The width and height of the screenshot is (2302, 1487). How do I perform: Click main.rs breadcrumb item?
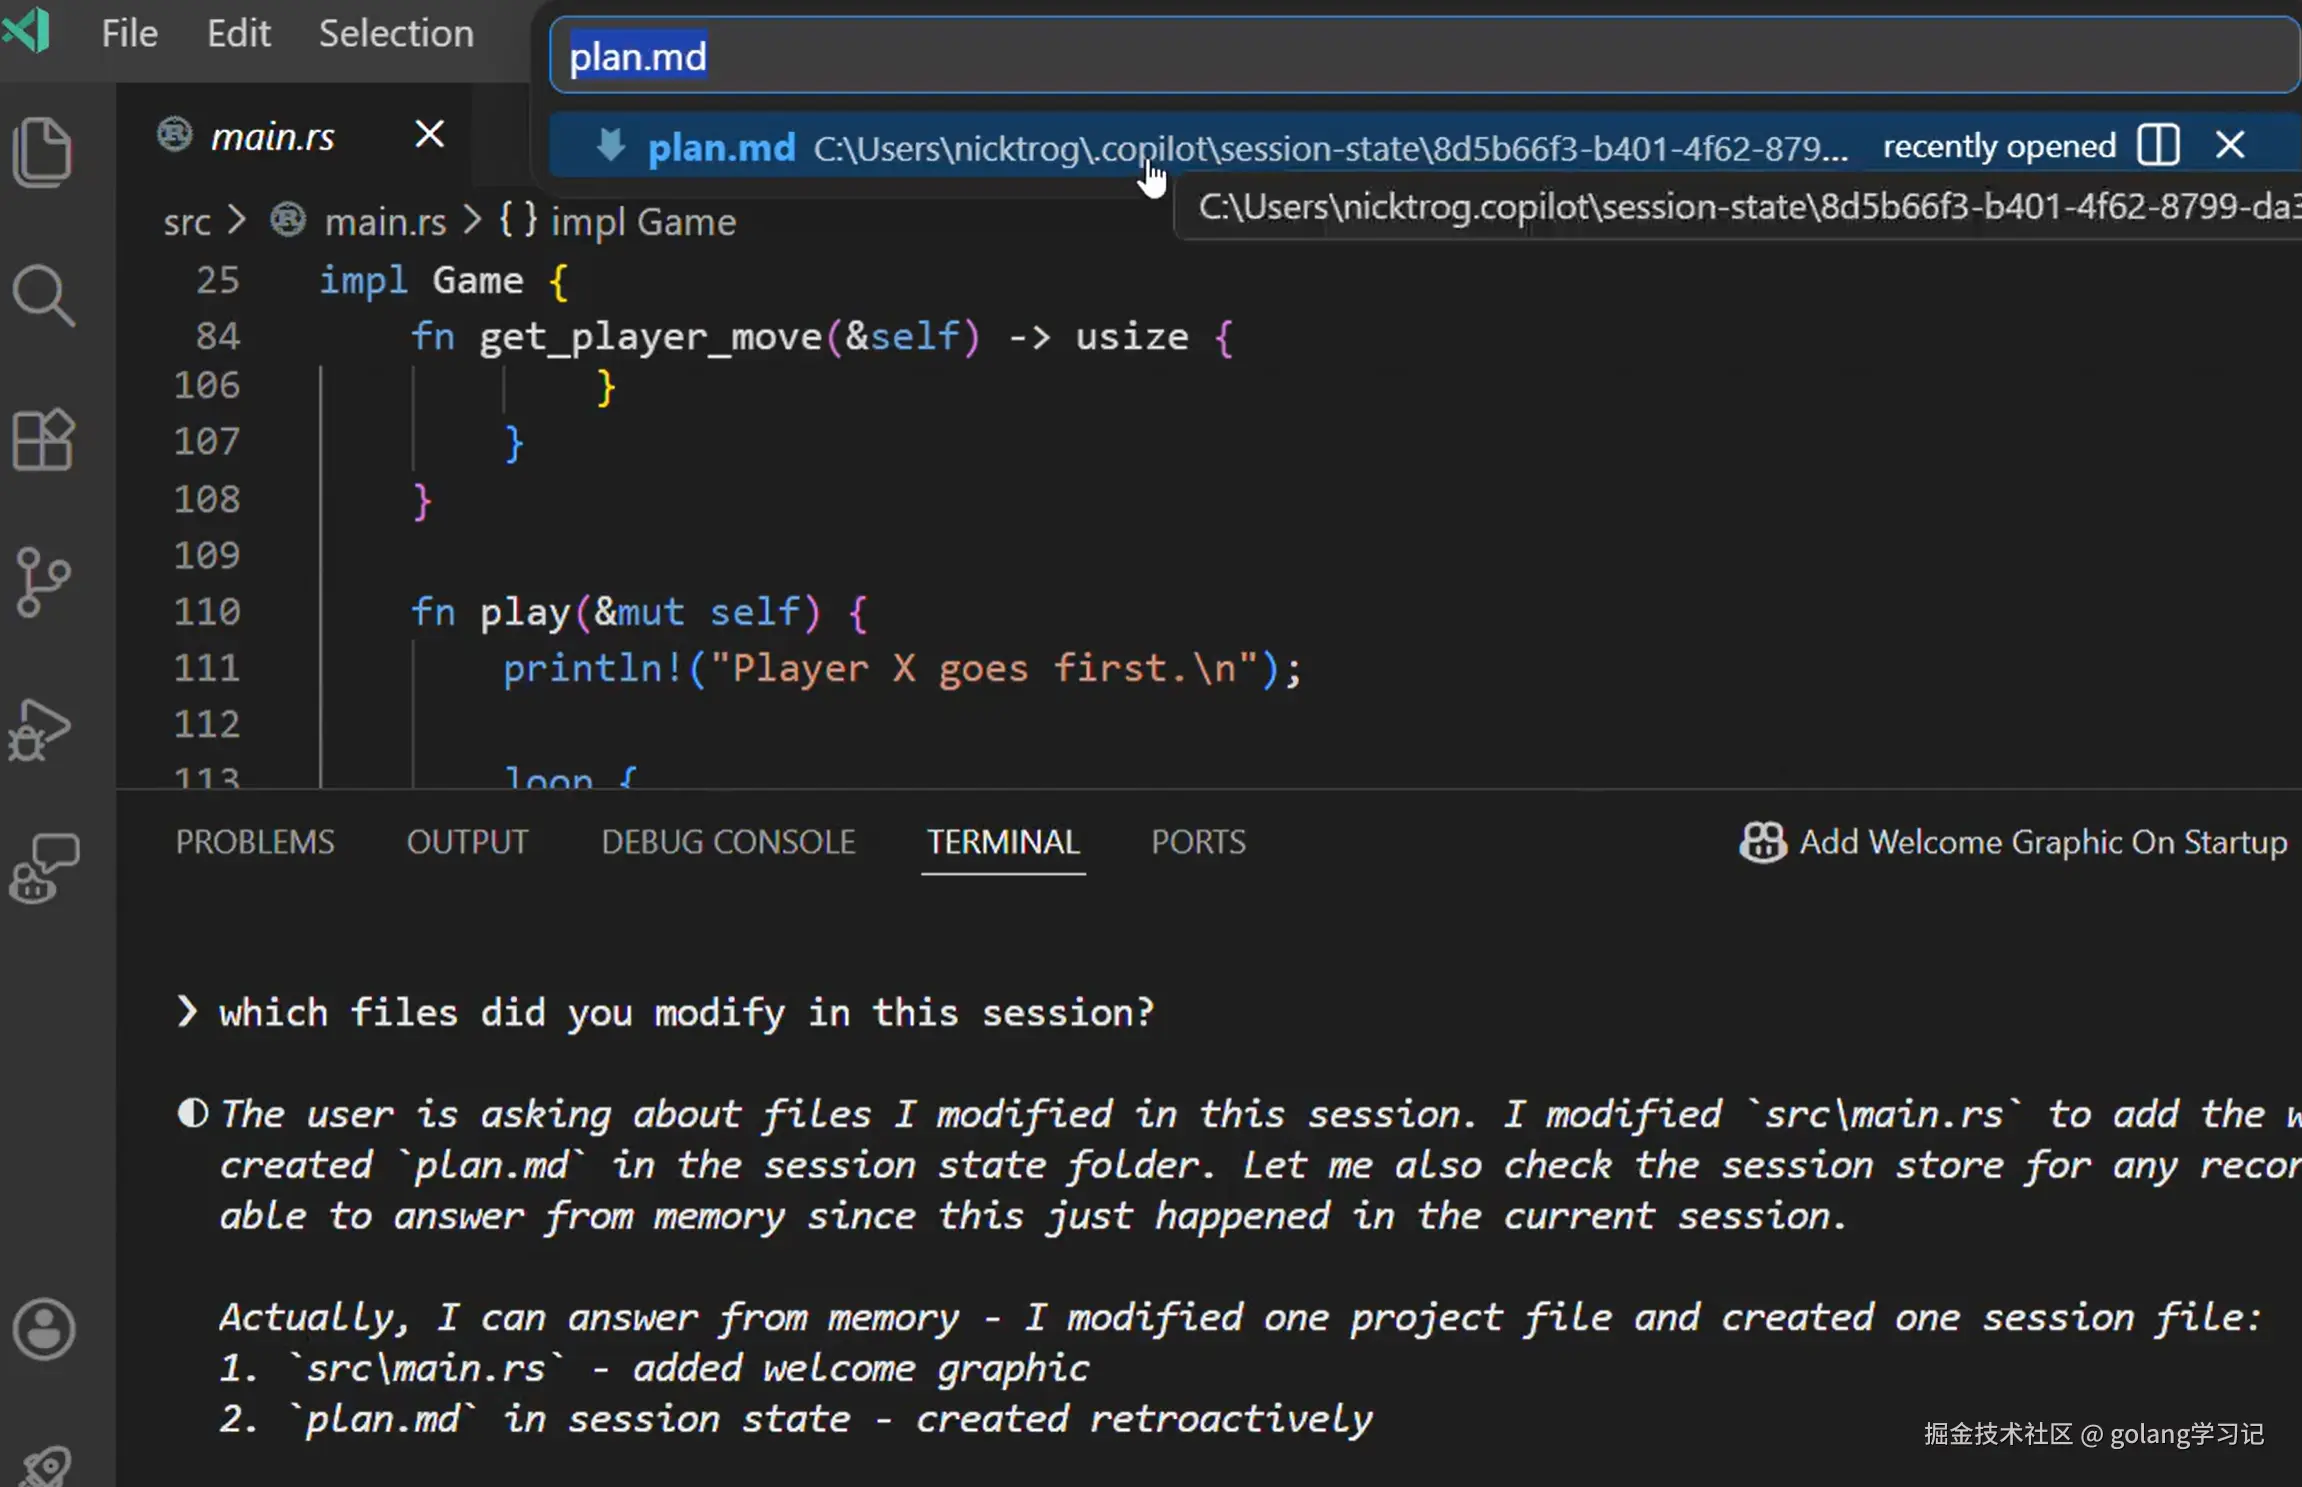click(384, 222)
